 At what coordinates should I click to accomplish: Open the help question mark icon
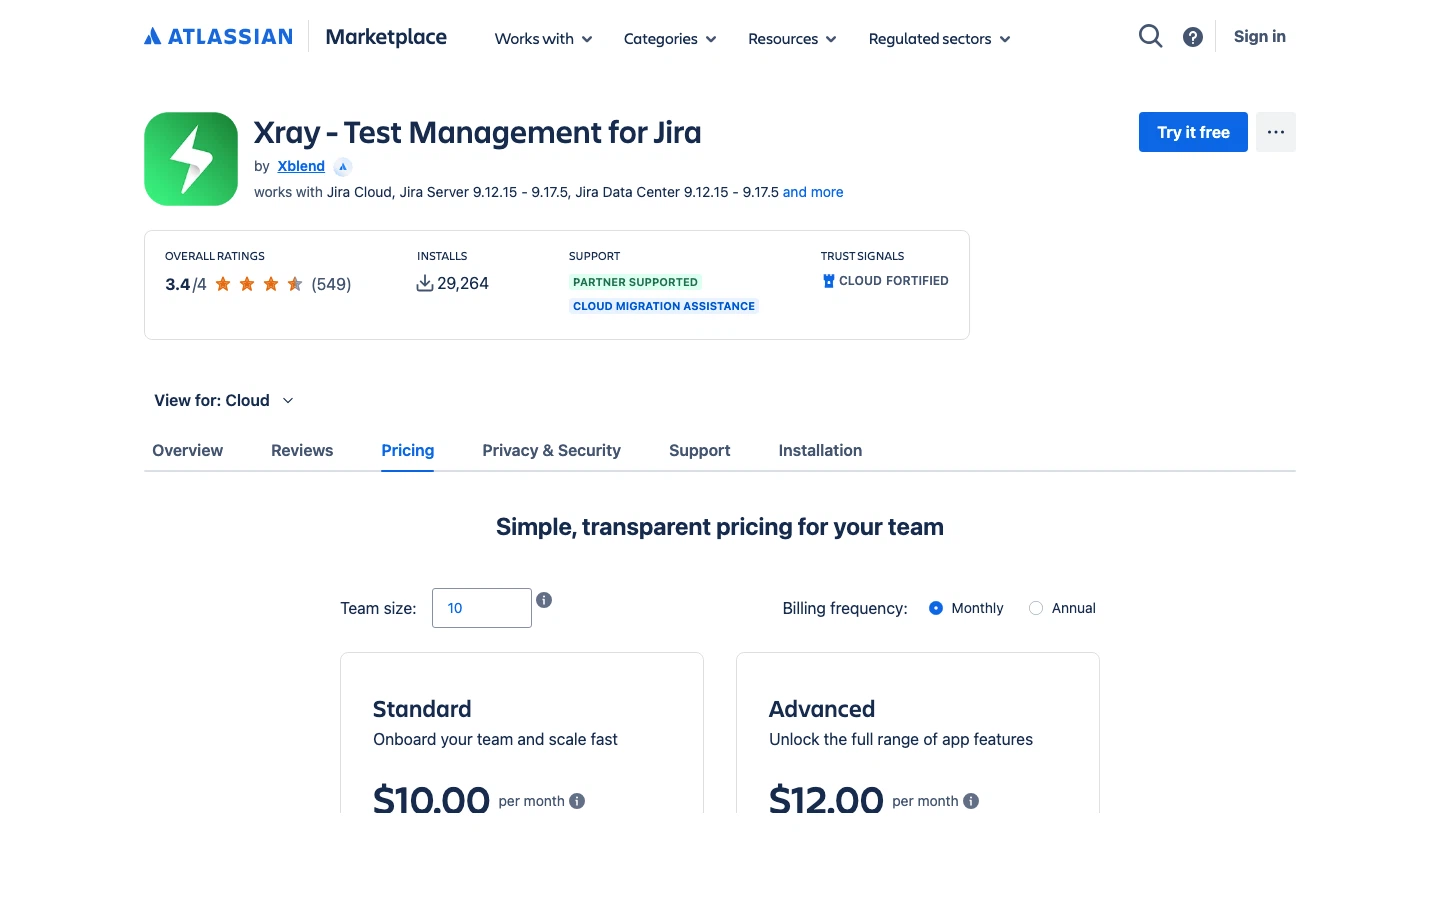point(1192,37)
